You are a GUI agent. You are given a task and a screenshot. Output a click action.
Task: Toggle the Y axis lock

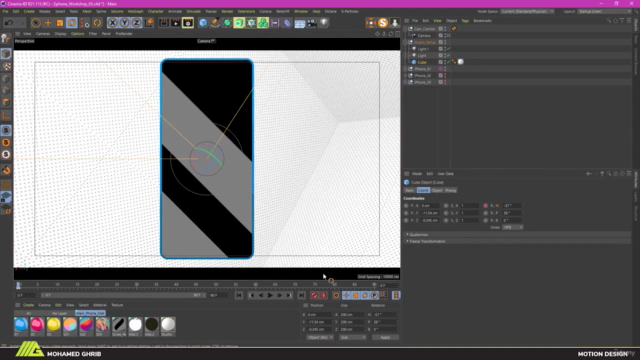124,22
